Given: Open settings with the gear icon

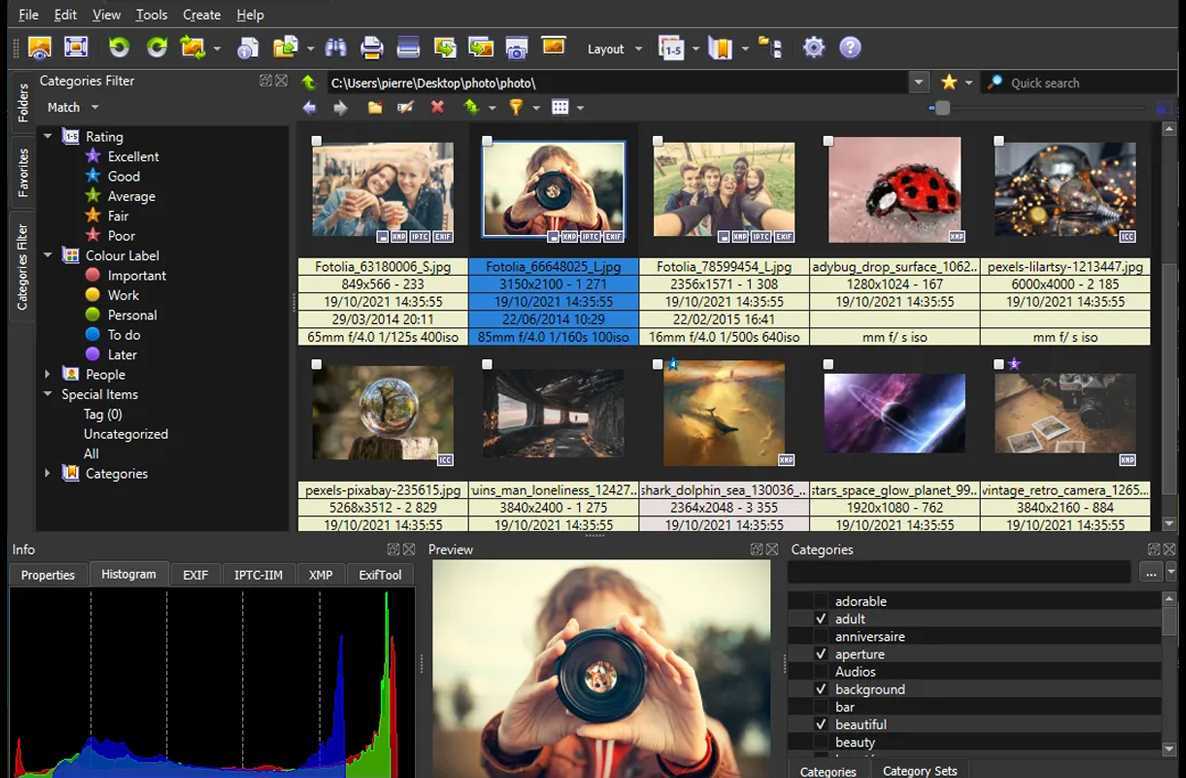Looking at the screenshot, I should coord(814,47).
